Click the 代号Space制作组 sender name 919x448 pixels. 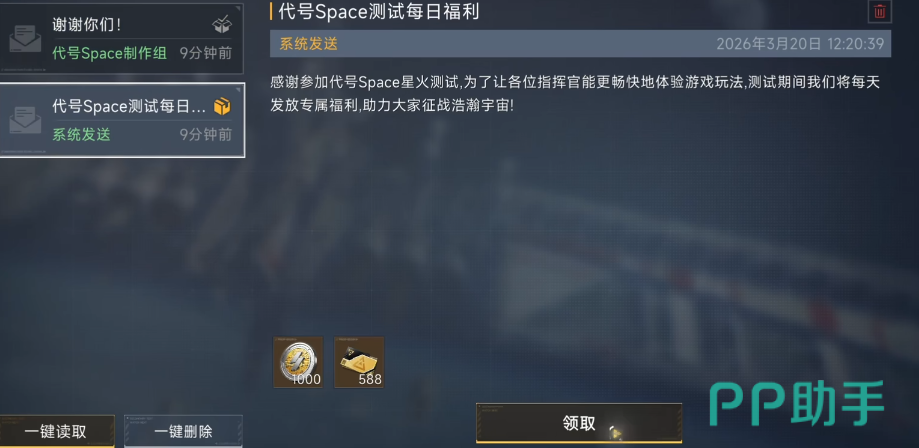point(110,53)
